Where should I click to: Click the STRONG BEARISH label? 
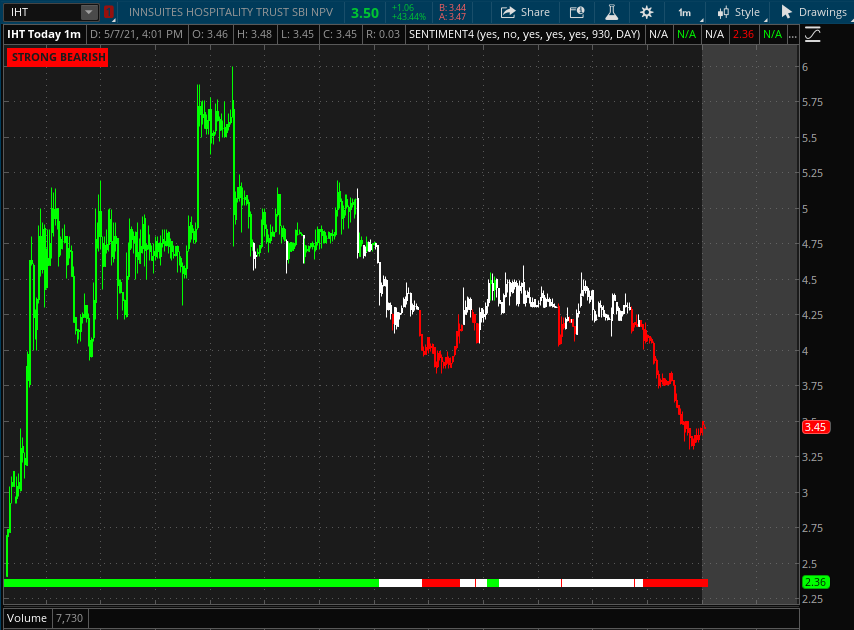58,57
